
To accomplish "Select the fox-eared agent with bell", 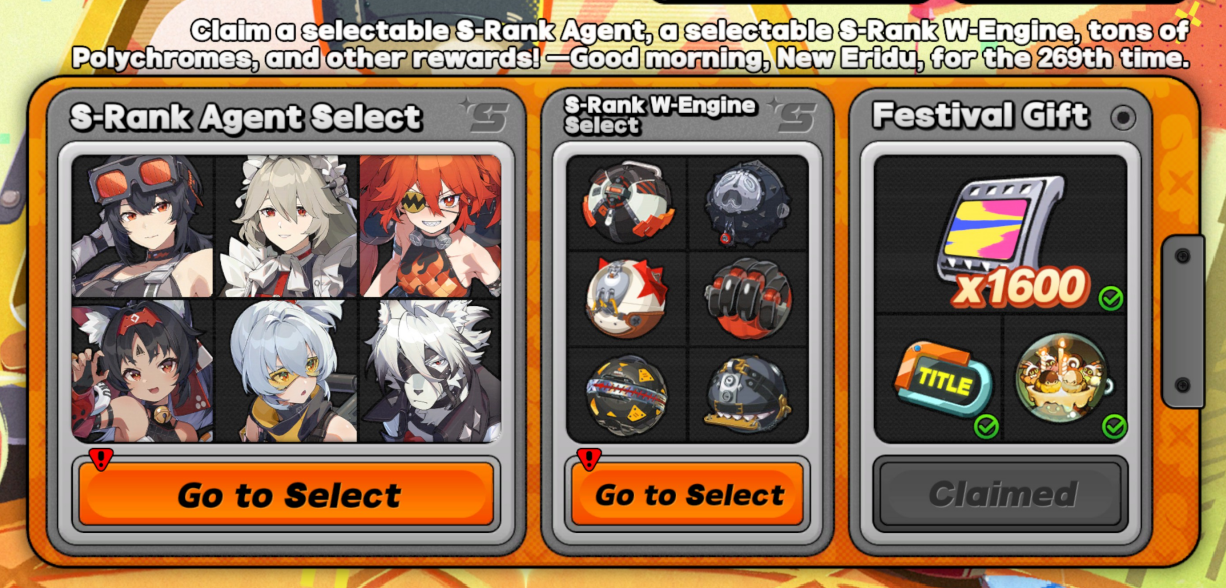I will pyautogui.click(x=143, y=371).
